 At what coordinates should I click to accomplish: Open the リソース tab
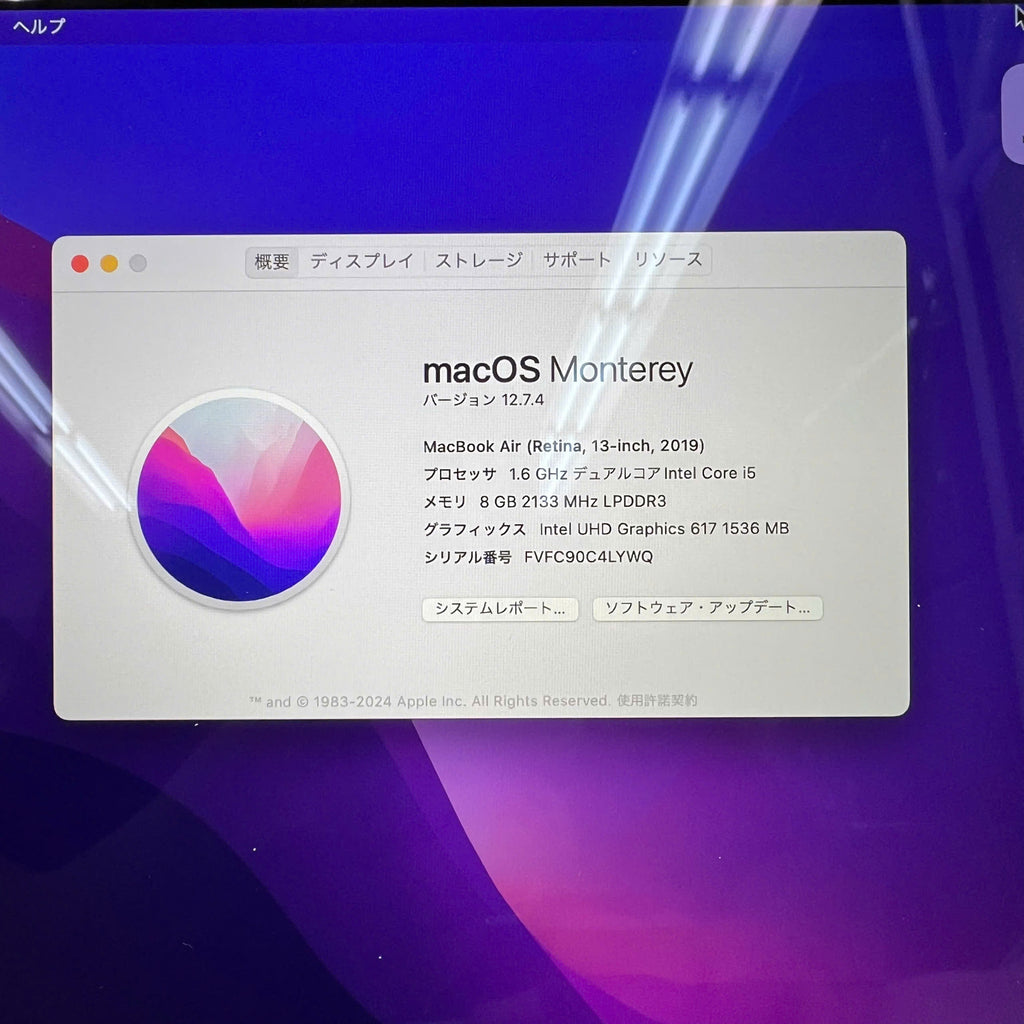668,259
